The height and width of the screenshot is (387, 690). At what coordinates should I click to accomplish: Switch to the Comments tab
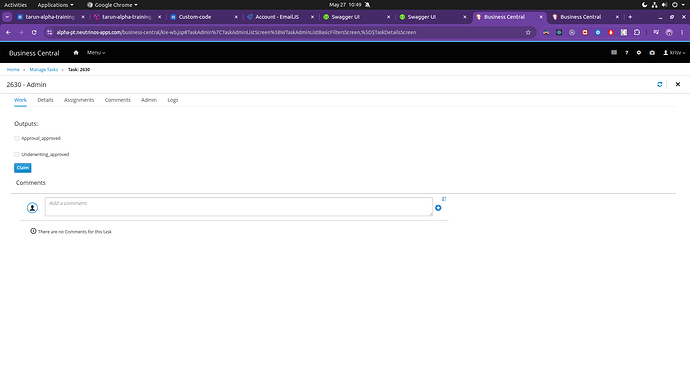click(x=117, y=100)
